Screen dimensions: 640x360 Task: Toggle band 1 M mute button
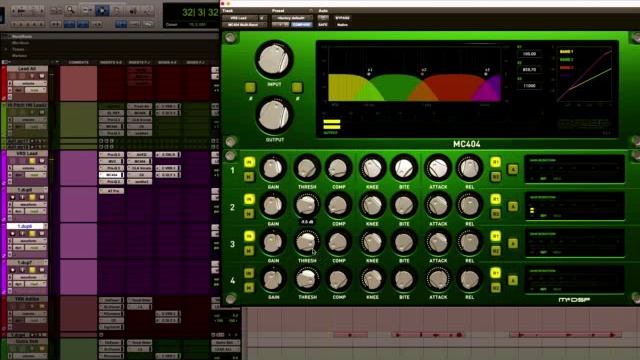coord(249,177)
